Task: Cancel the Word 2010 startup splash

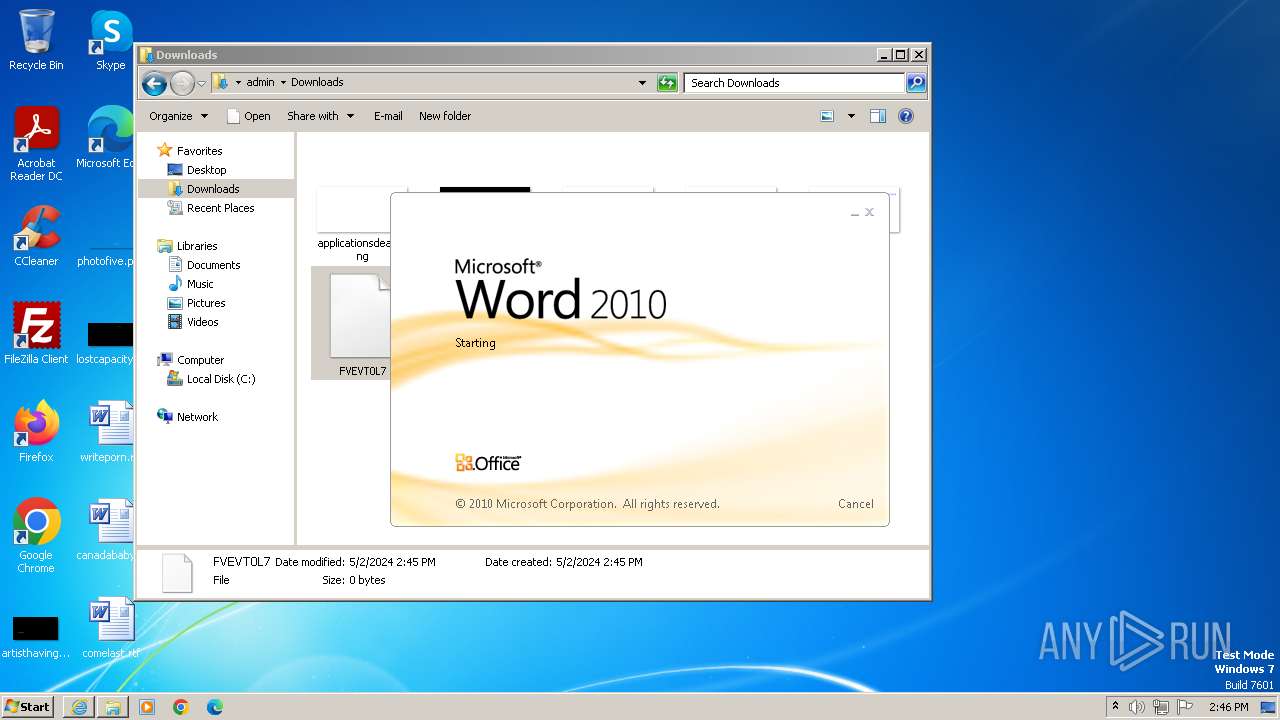Action: tap(856, 504)
